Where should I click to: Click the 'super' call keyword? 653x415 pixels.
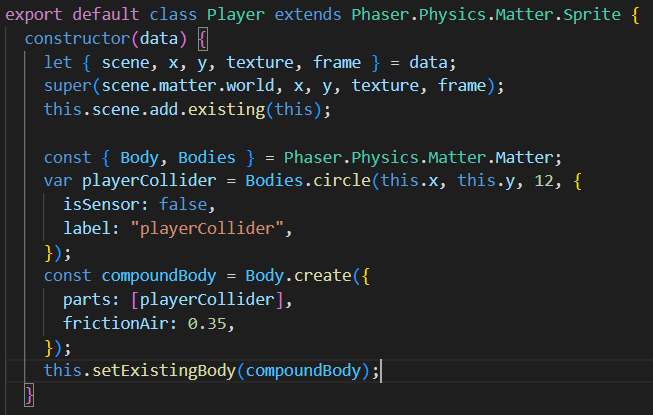68,86
